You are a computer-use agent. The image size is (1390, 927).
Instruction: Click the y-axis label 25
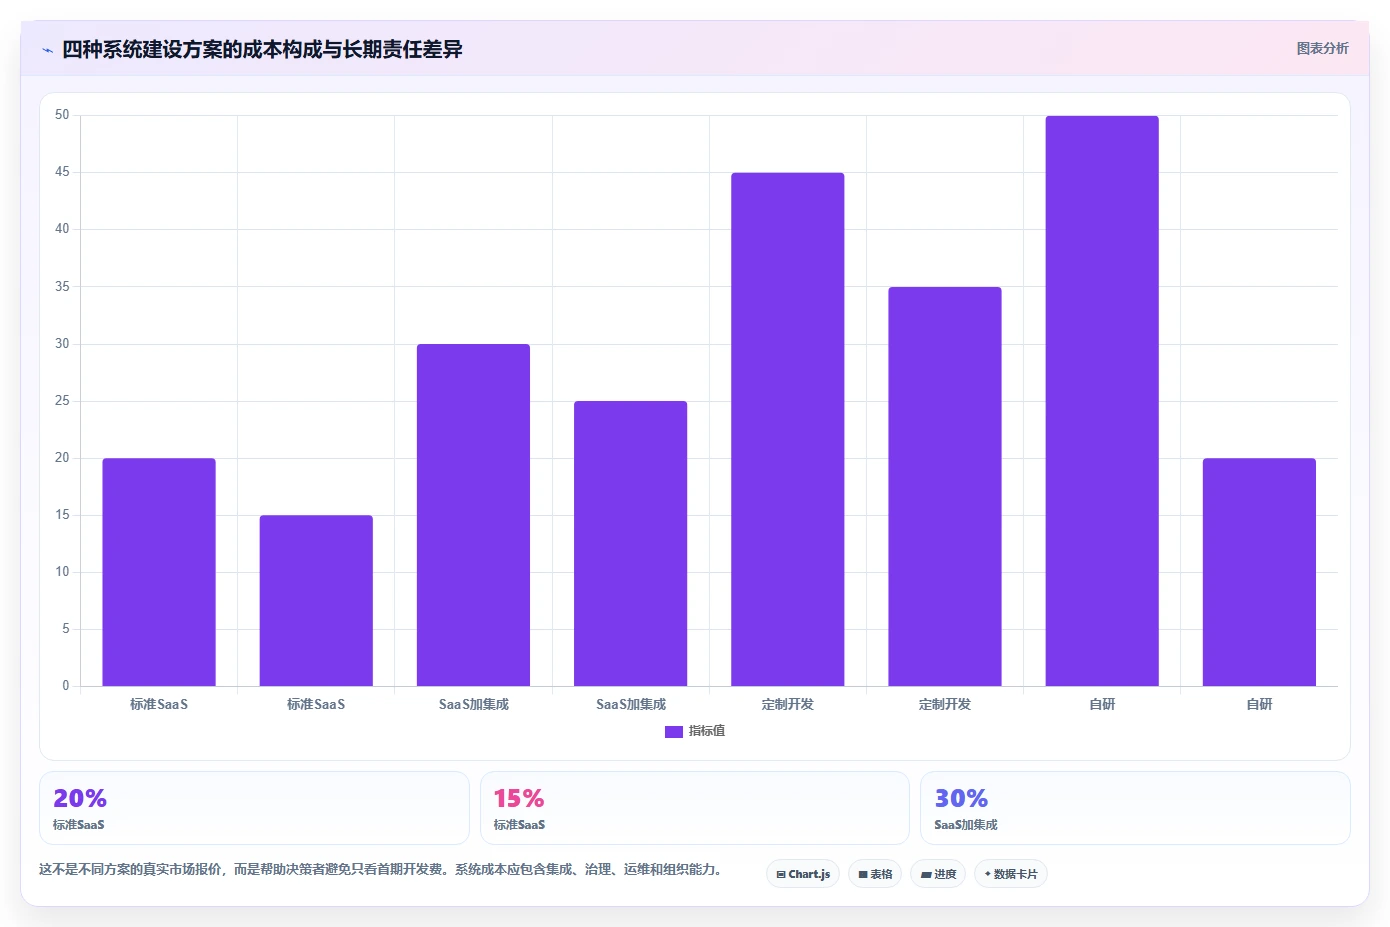click(62, 401)
